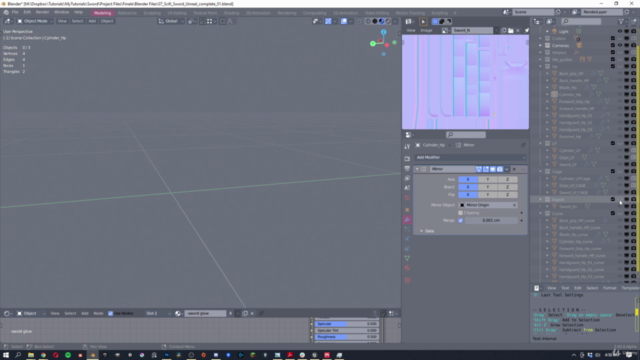Adjust the Roughness slider
The width and height of the screenshot is (640, 360).
coord(347,337)
